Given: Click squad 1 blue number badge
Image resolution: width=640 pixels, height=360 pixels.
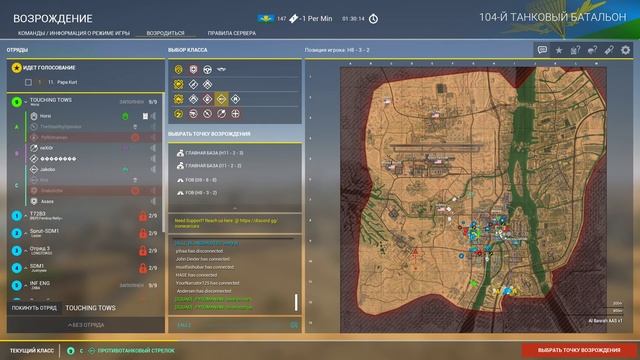Looking at the screenshot, I should tap(16, 216).
